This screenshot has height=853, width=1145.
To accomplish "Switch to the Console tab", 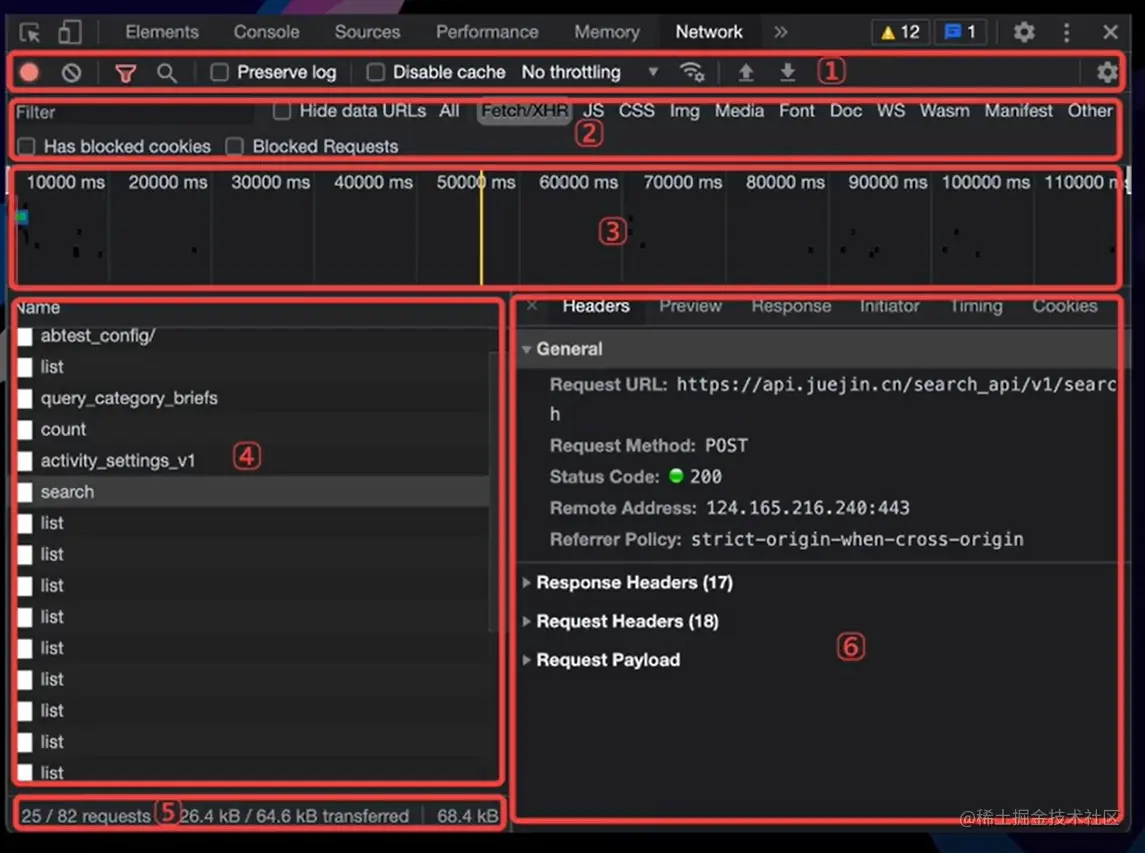I will click(x=267, y=32).
